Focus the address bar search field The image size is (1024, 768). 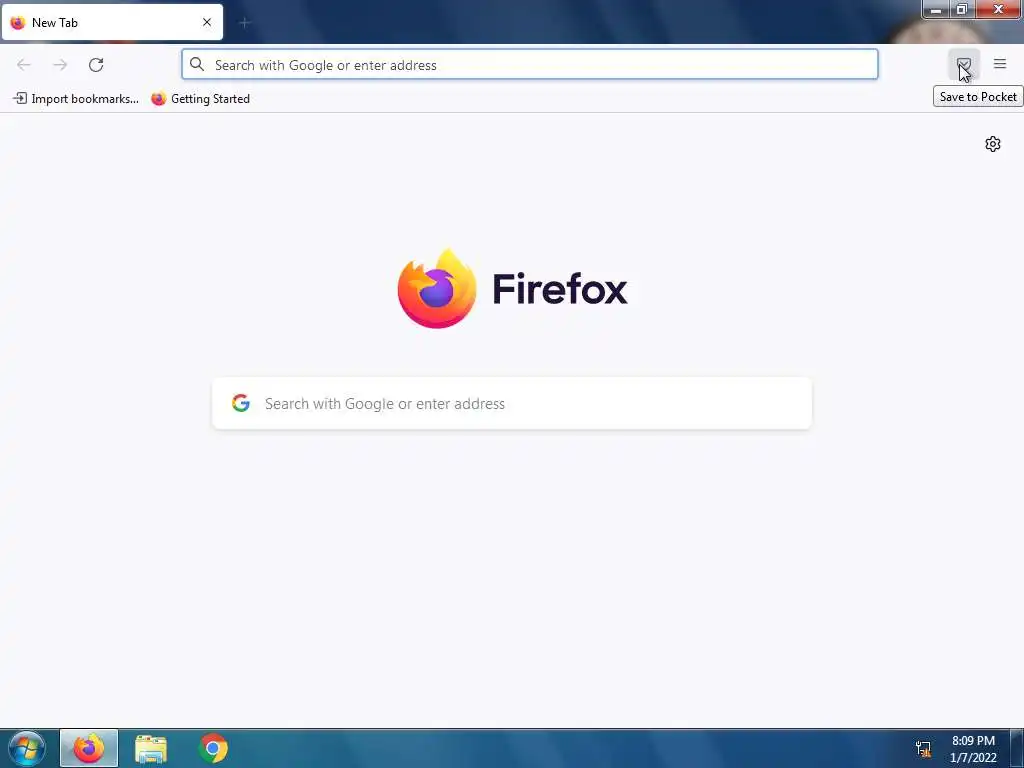530,65
